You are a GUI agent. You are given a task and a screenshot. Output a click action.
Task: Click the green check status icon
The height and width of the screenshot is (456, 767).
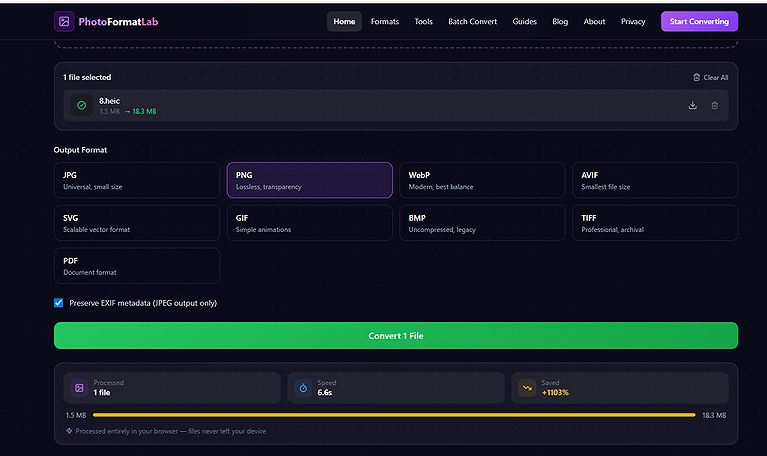click(x=82, y=105)
